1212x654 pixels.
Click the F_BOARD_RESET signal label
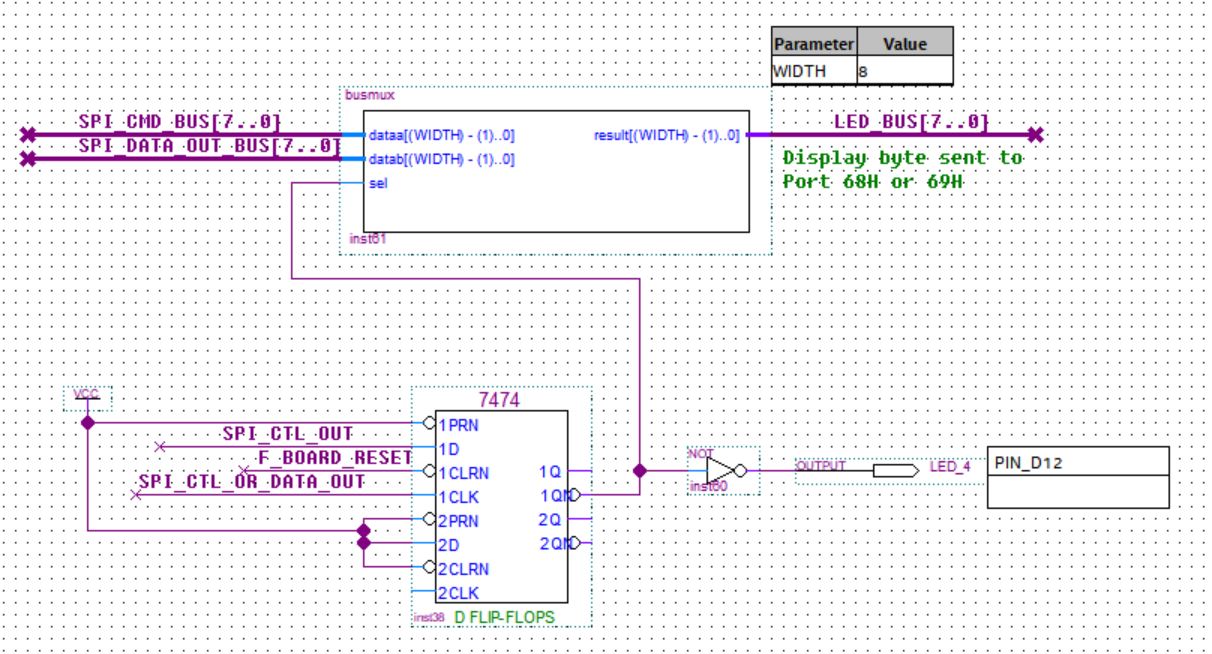tap(335, 458)
